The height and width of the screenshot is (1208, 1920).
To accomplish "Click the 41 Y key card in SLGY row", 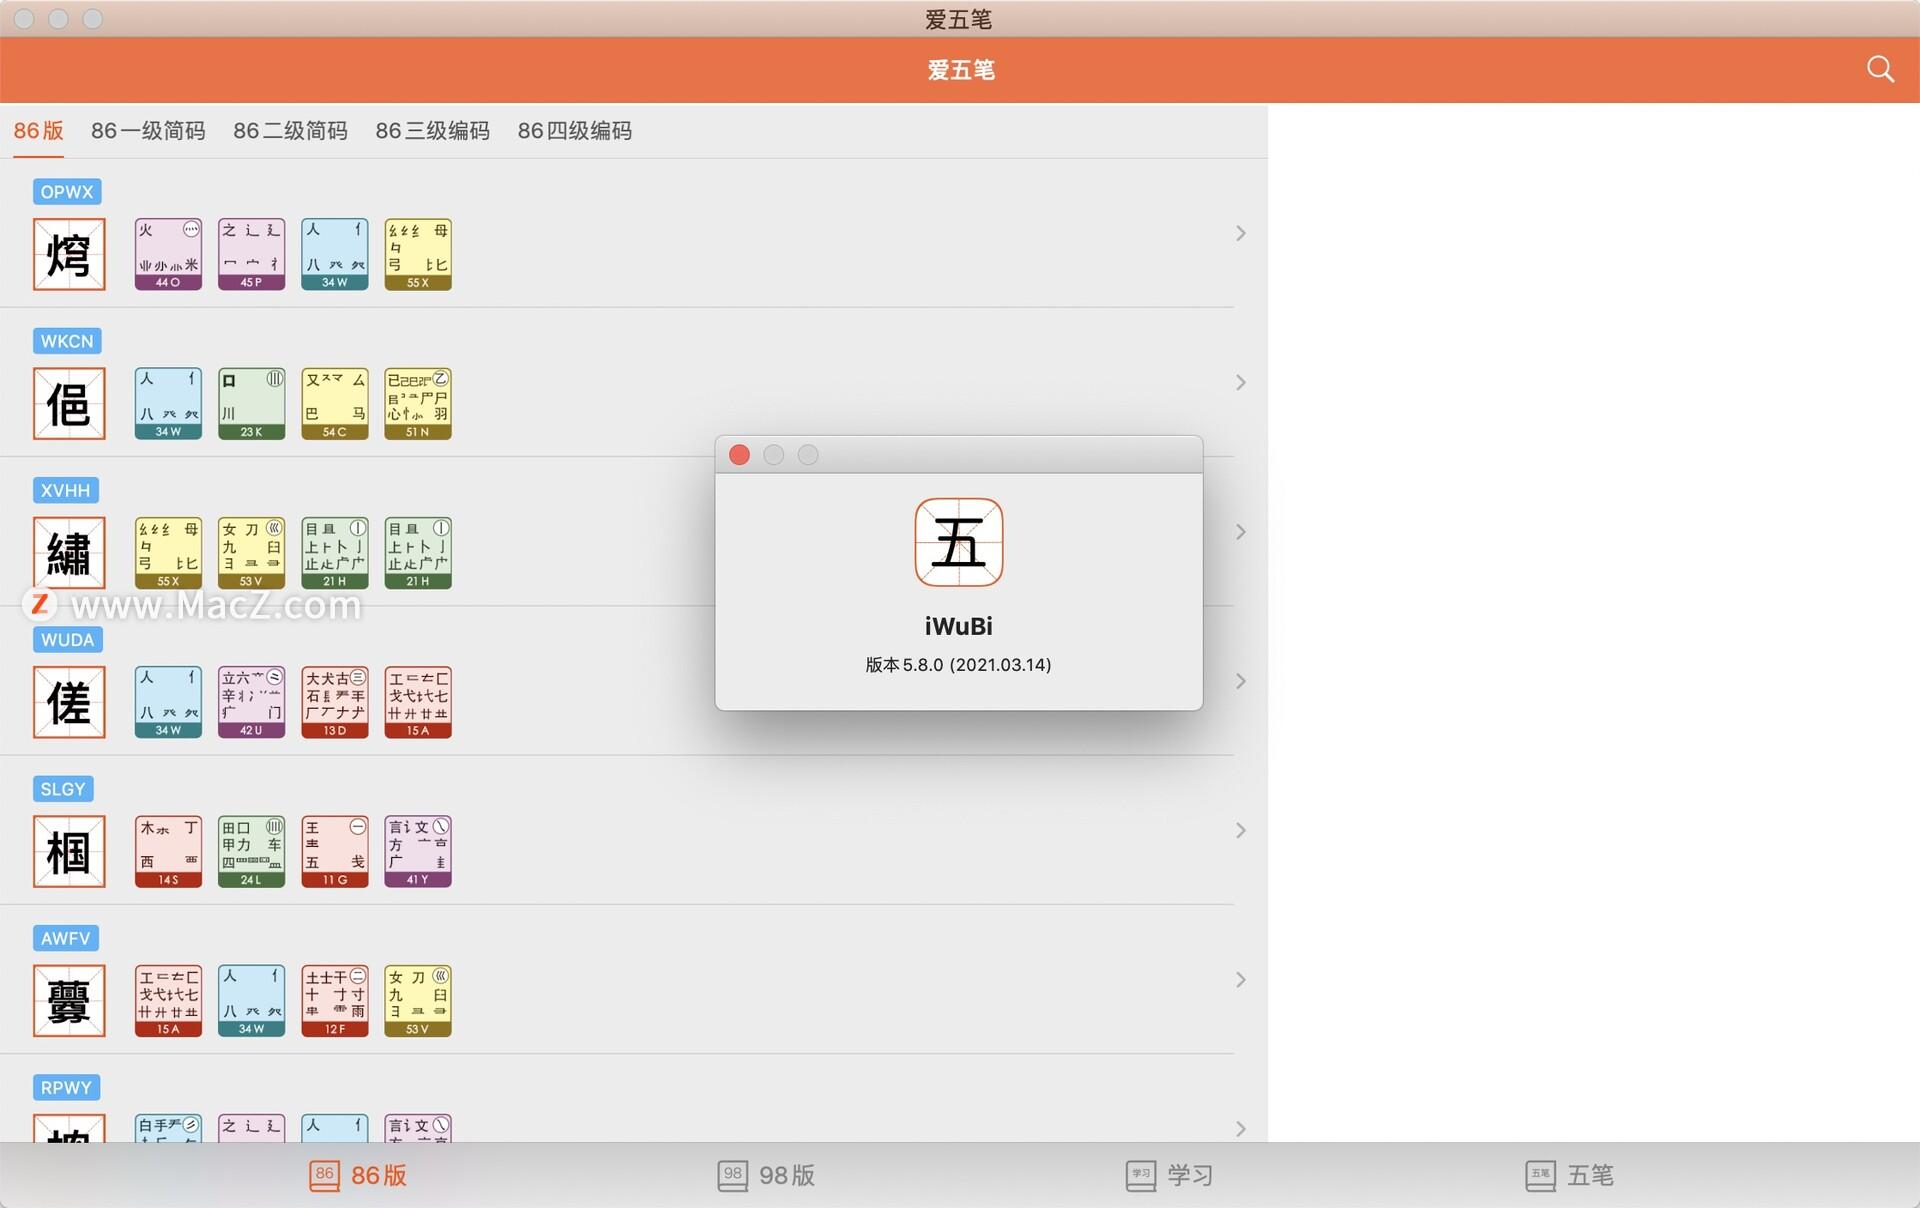I will coord(418,851).
